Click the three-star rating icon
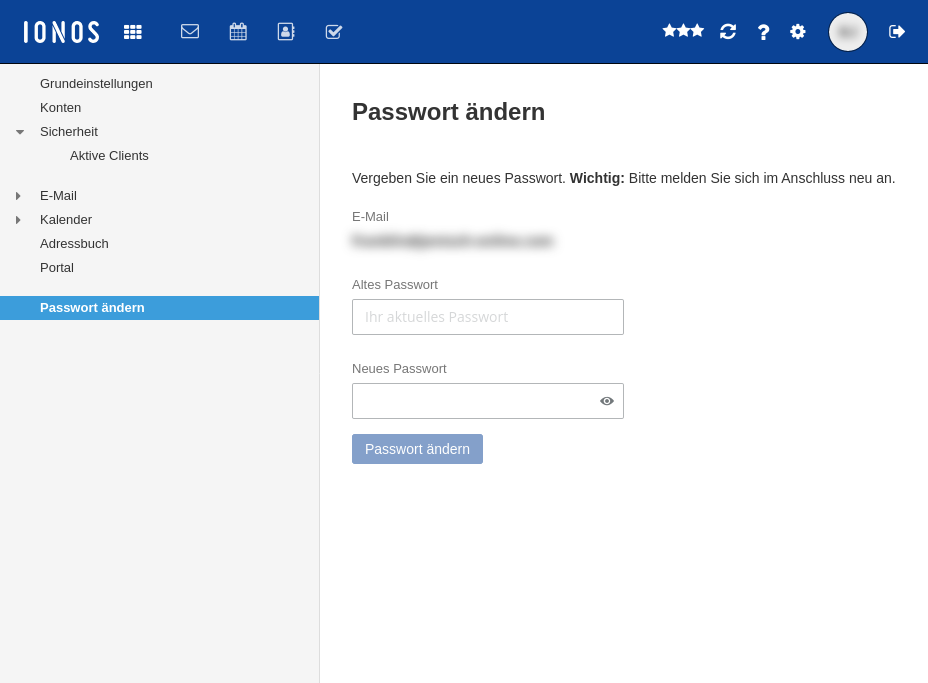Viewport: 928px width, 683px height. [x=683, y=31]
